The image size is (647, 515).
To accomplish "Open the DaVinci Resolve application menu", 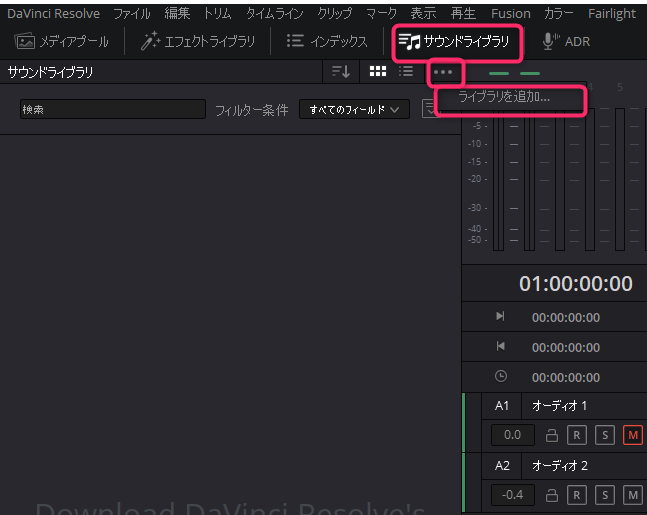I will pyautogui.click(x=54, y=14).
